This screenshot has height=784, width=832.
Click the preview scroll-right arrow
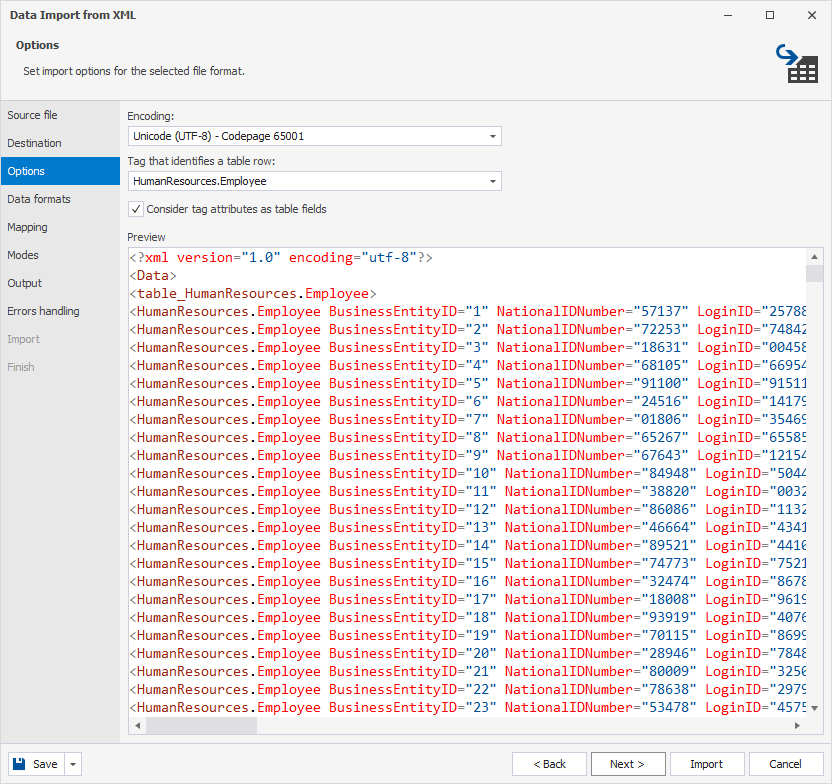(x=797, y=725)
